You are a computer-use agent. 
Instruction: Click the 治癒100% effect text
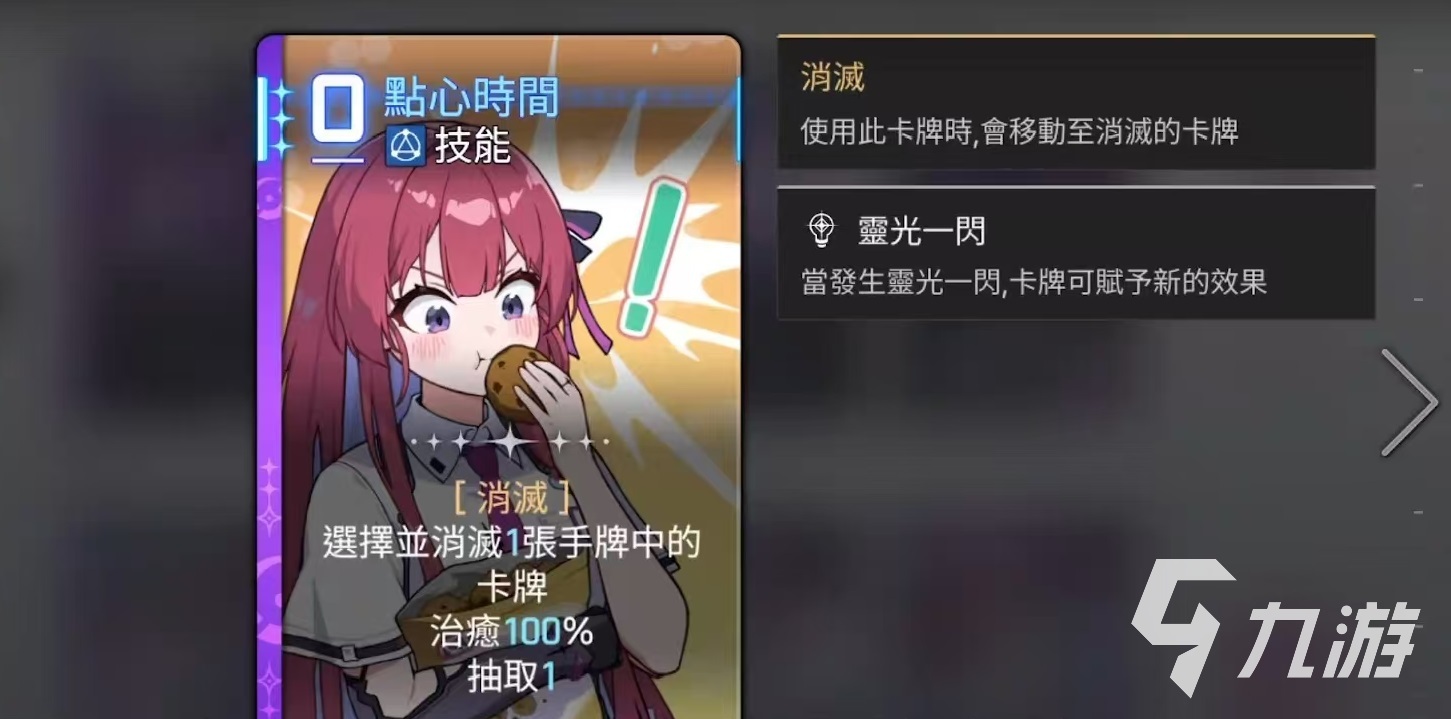(x=512, y=632)
